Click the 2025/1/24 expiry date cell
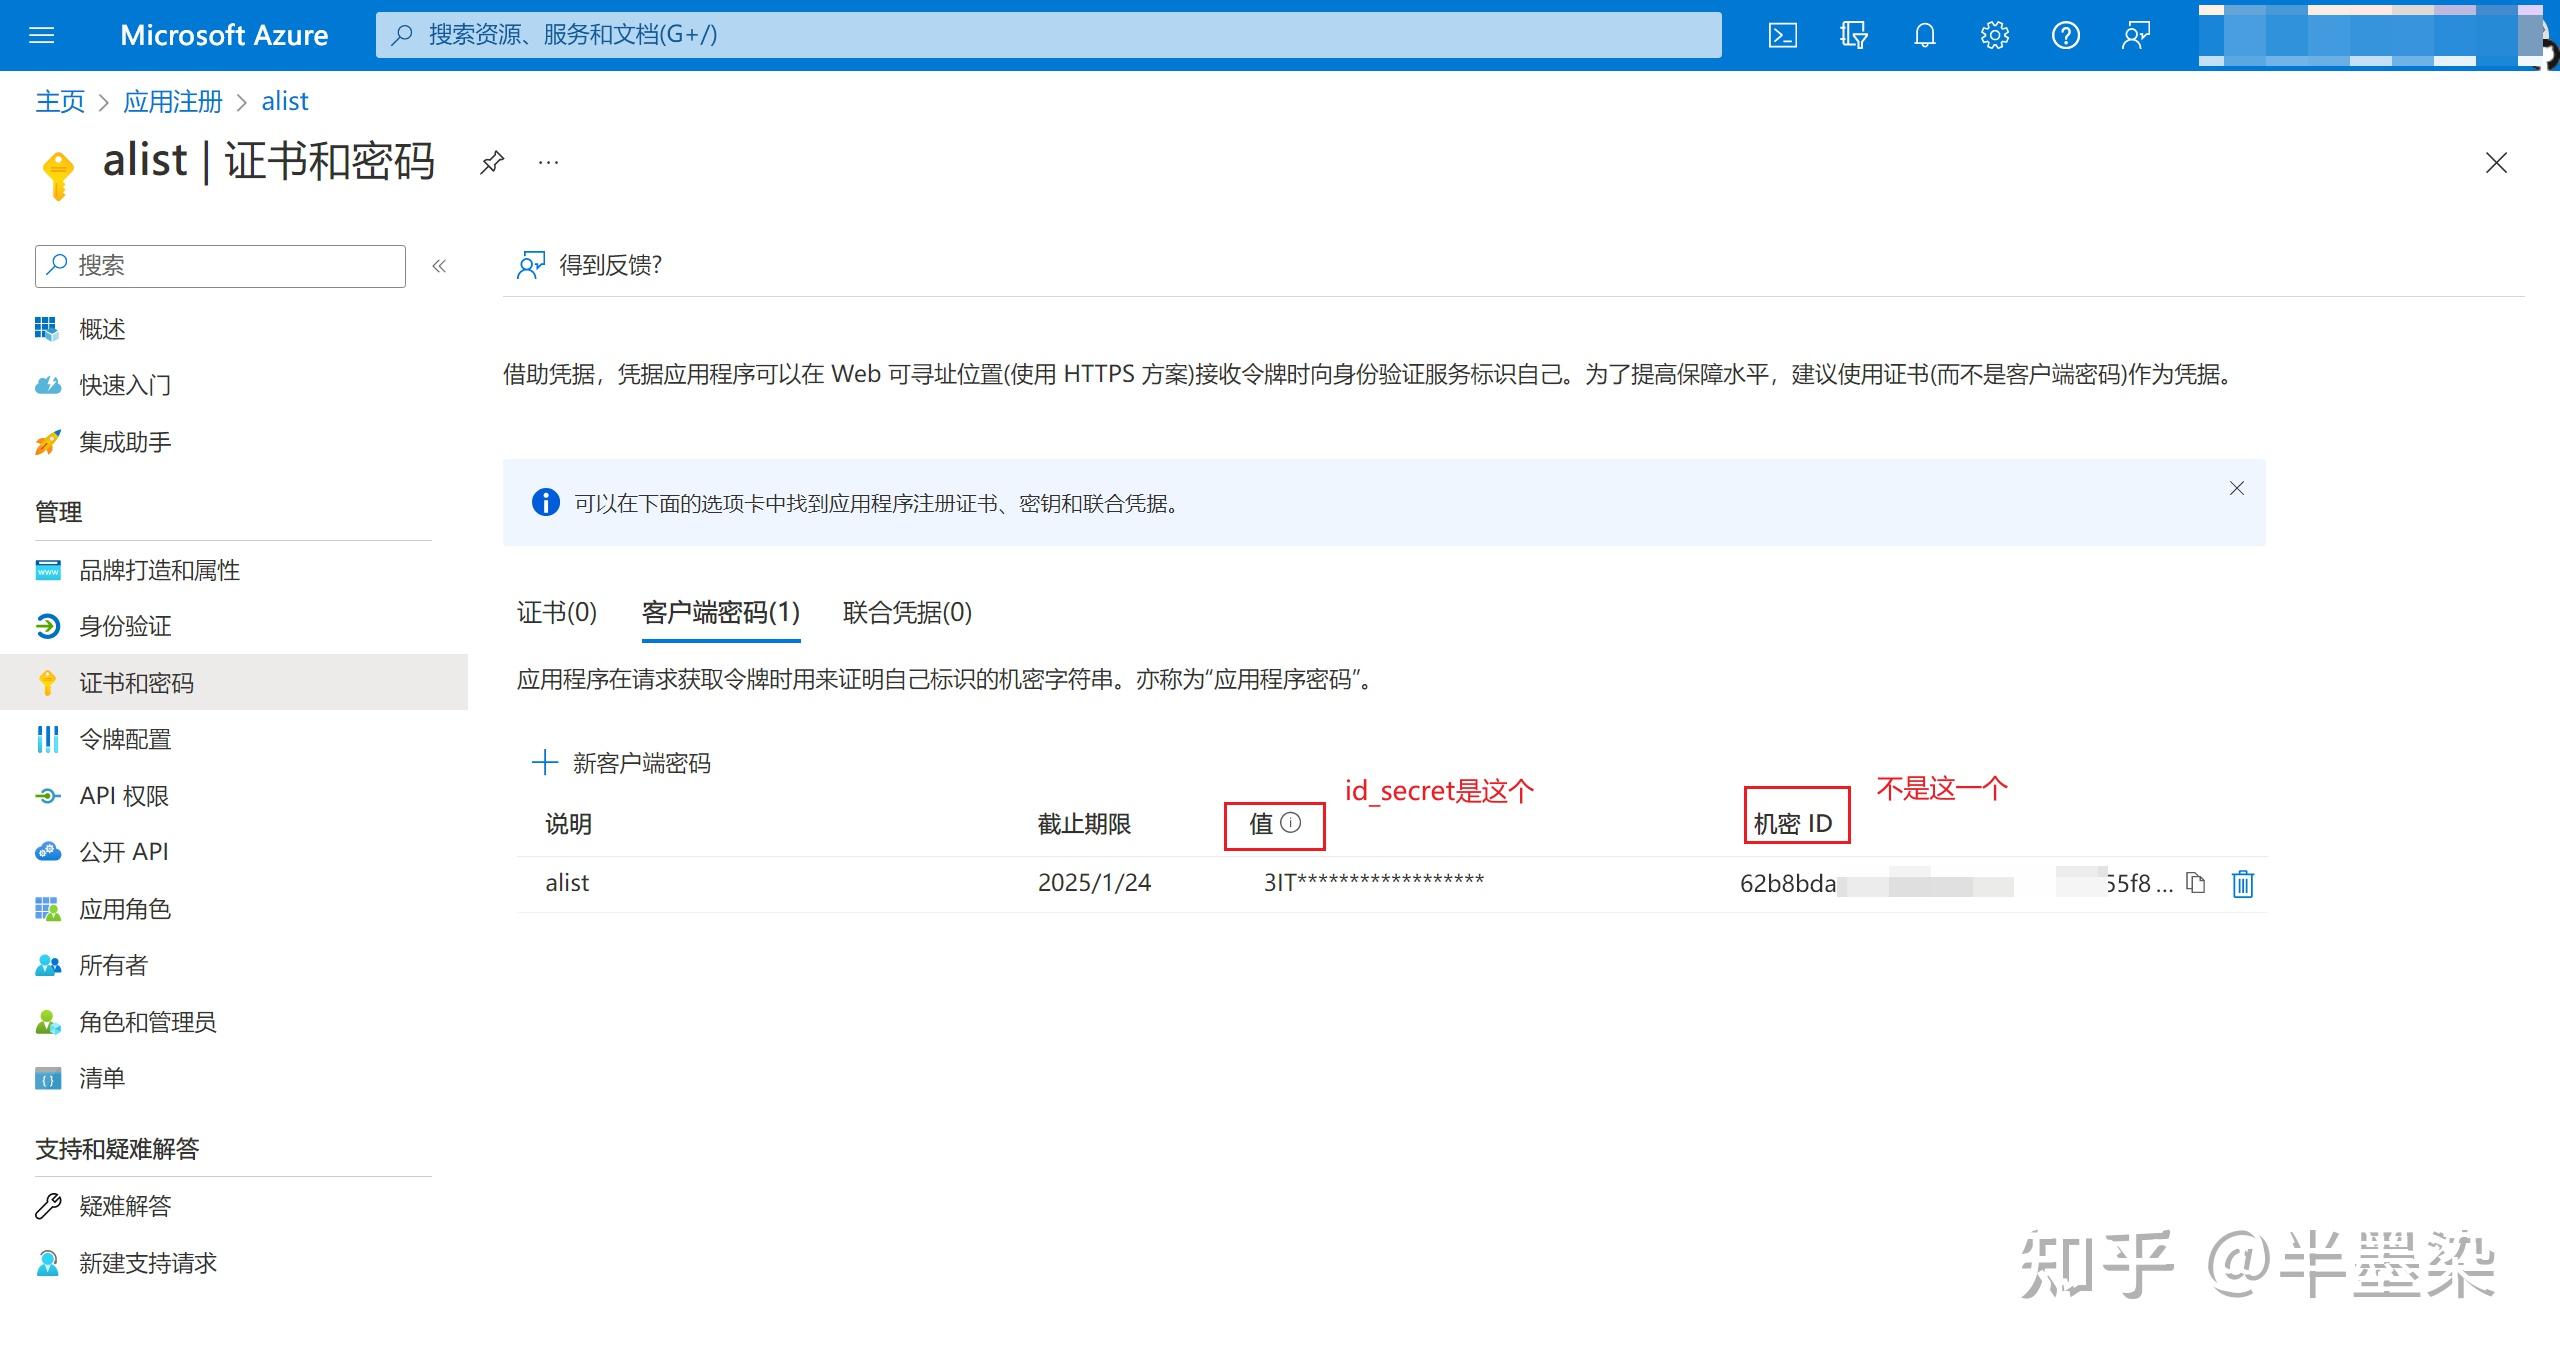This screenshot has height=1367, width=2560. (x=1094, y=883)
